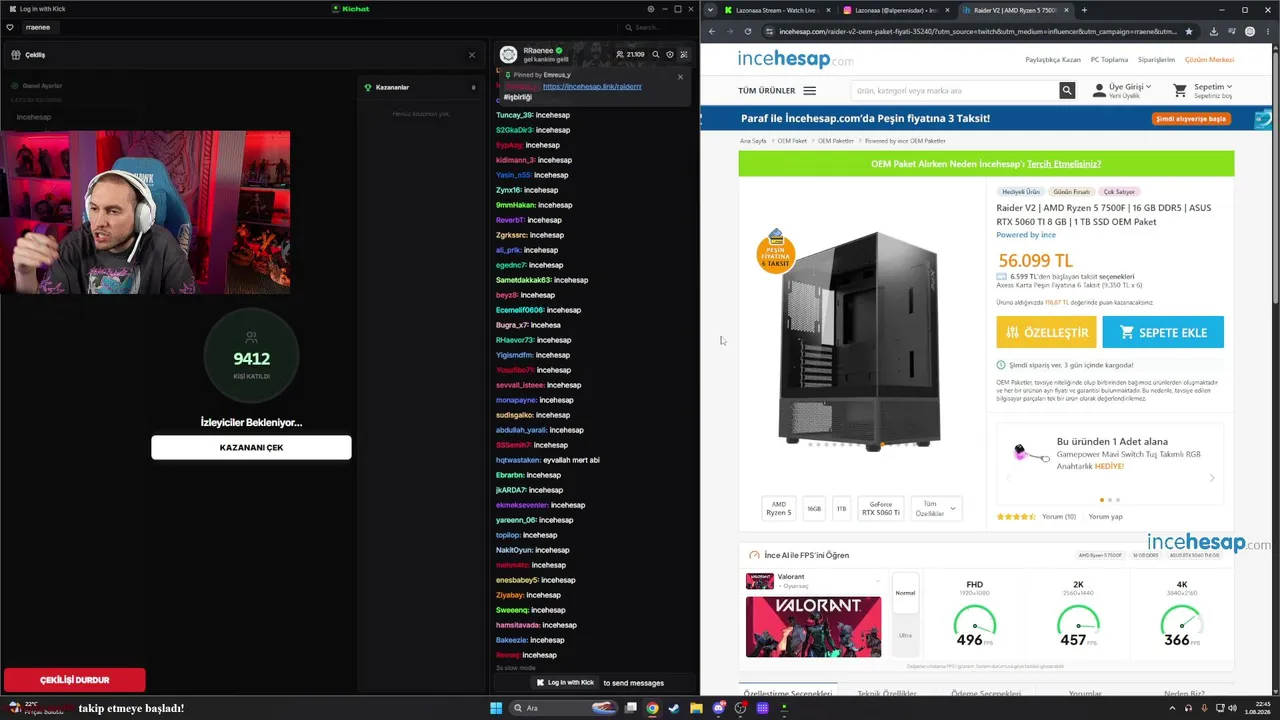1280x720 pixels.
Task: Open Discord from the taskbar
Action: point(718,708)
